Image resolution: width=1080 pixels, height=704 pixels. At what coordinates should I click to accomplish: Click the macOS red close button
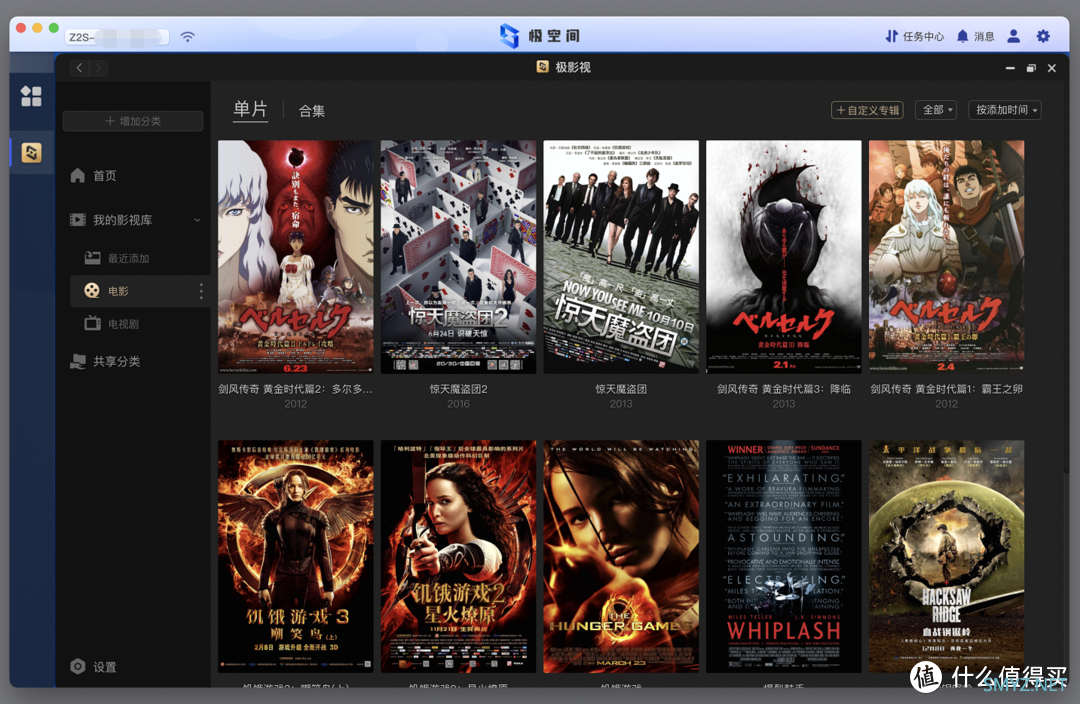[x=21, y=28]
